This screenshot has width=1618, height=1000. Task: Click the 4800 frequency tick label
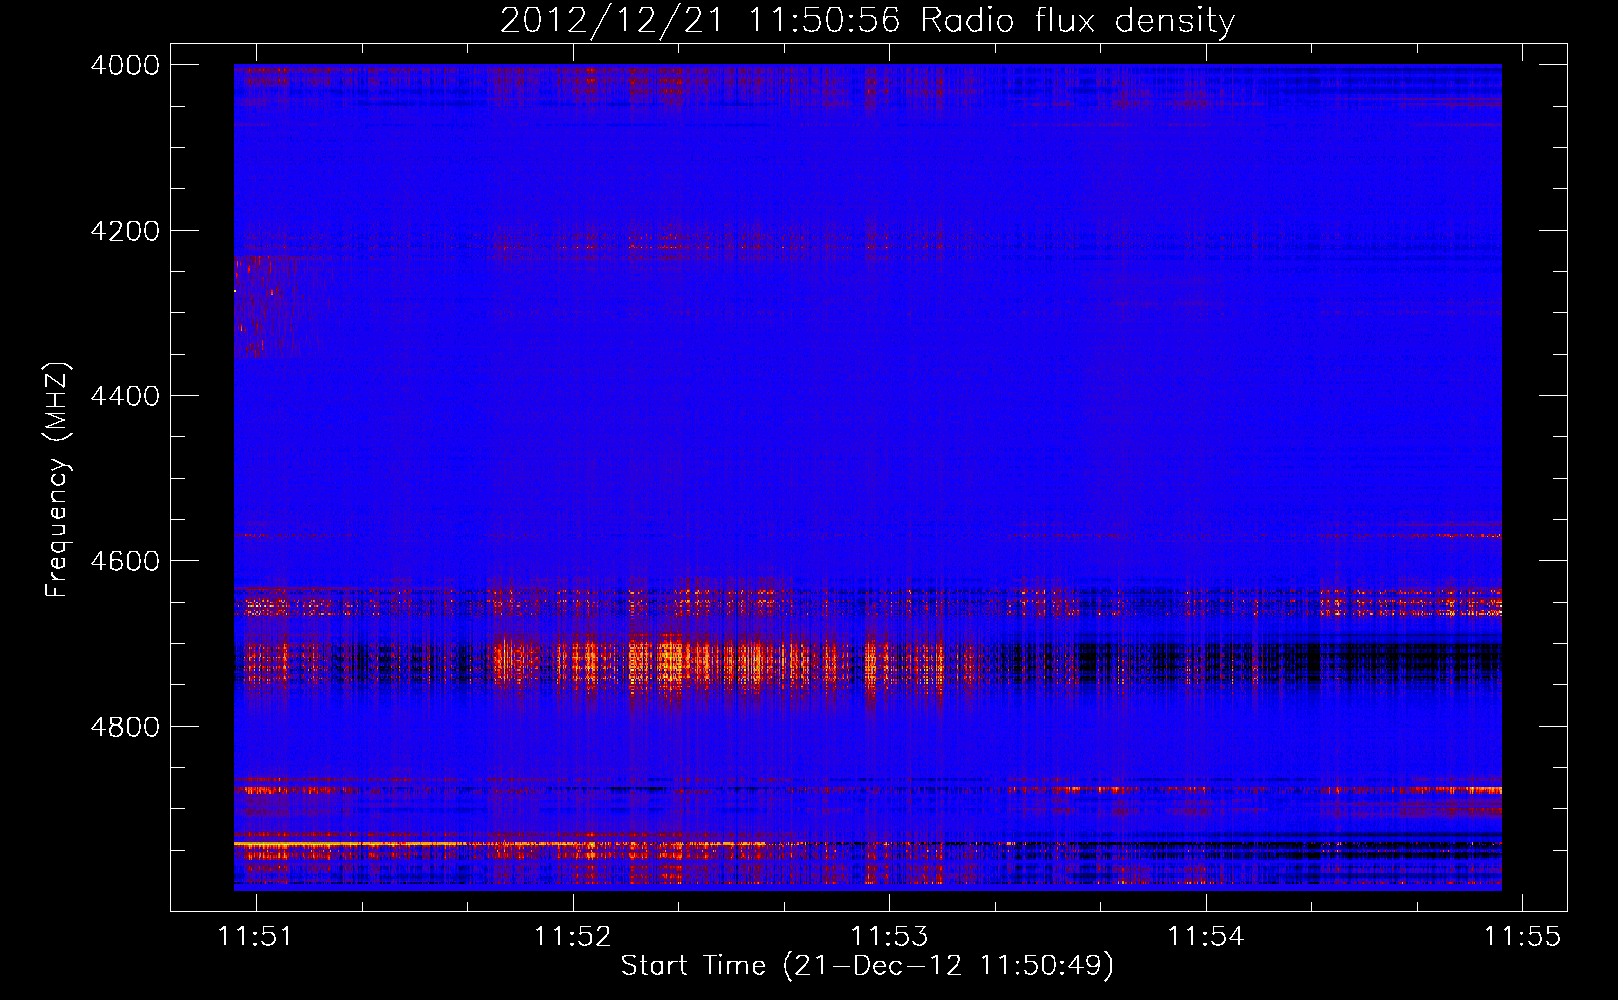coord(125,727)
